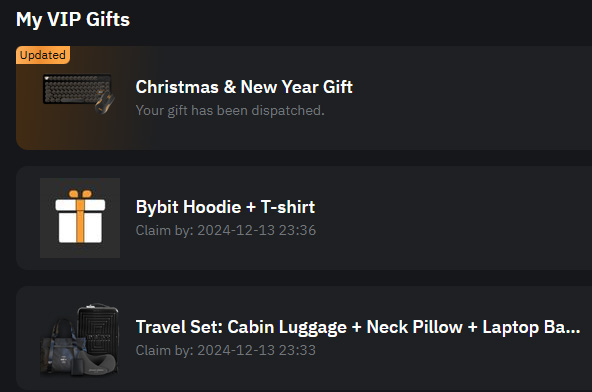Open the Bybit Hoodie + T-shirt title
Viewport: 592px width, 392px height.
pos(225,207)
